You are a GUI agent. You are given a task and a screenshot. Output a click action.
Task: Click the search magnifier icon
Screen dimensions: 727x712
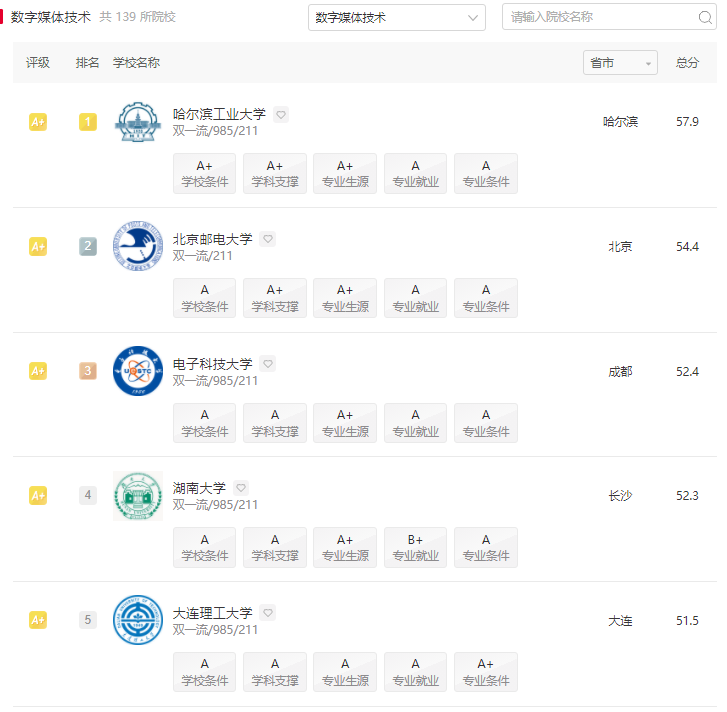(705, 17)
